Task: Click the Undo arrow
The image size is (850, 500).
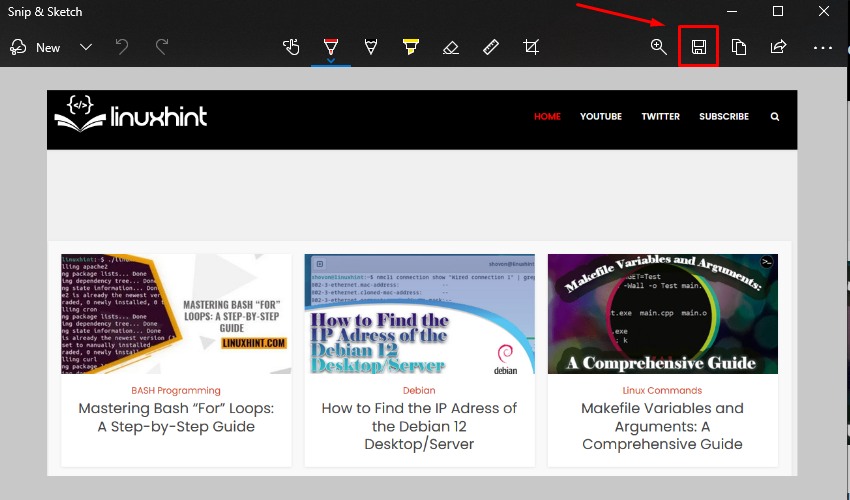Action: (122, 47)
